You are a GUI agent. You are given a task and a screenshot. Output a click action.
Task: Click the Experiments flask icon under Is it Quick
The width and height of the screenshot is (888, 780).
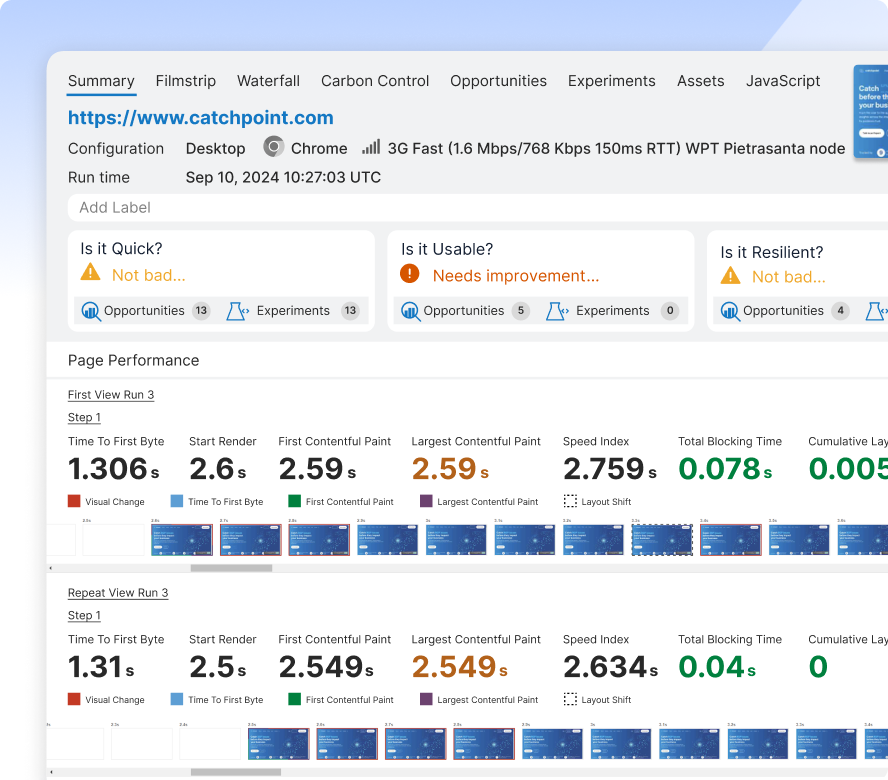238,311
